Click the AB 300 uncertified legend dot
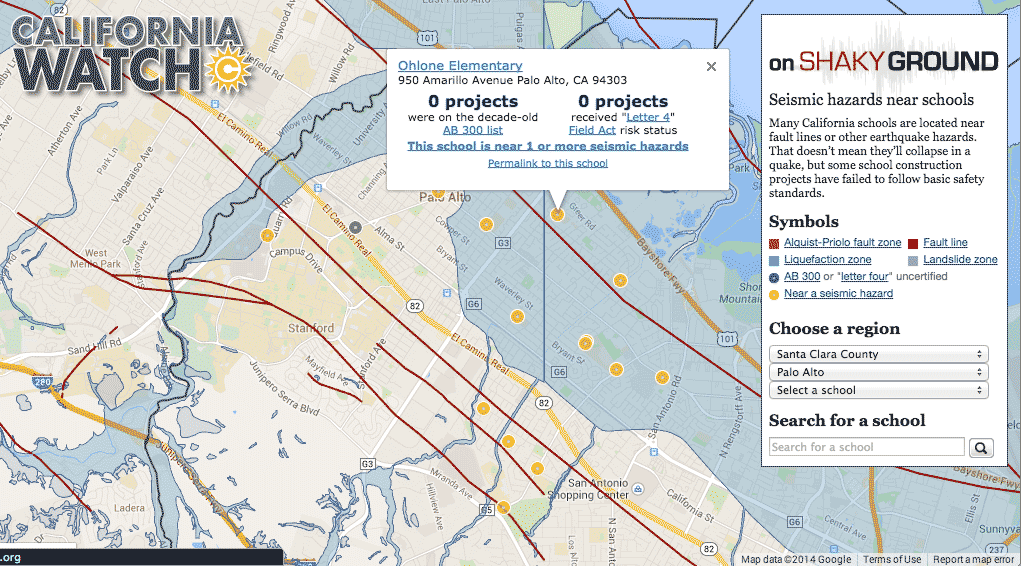The height and width of the screenshot is (566, 1021). tap(774, 277)
